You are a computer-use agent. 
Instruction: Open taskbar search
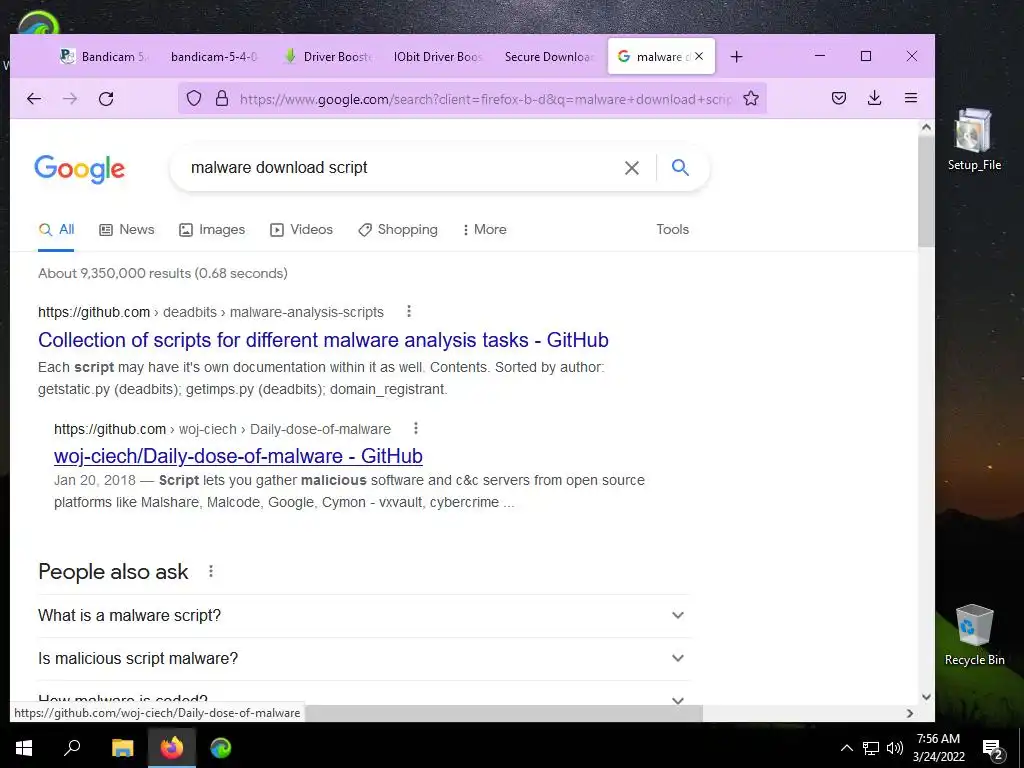tap(72, 748)
